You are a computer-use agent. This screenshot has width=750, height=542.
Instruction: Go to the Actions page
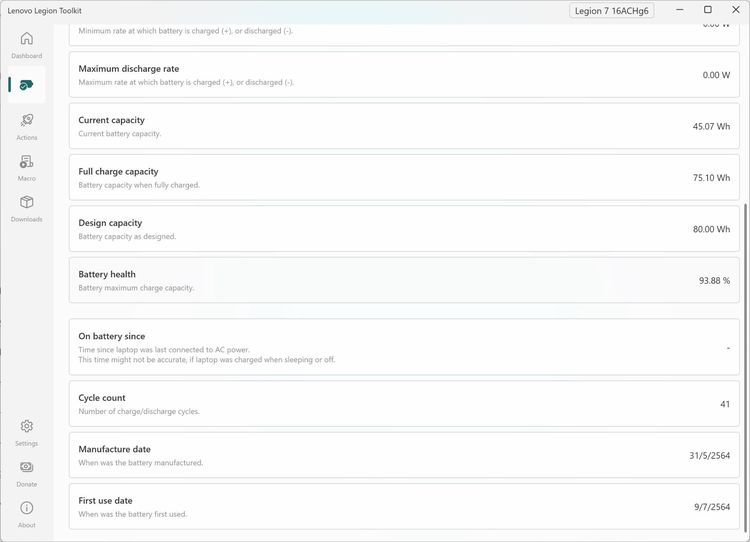point(27,126)
